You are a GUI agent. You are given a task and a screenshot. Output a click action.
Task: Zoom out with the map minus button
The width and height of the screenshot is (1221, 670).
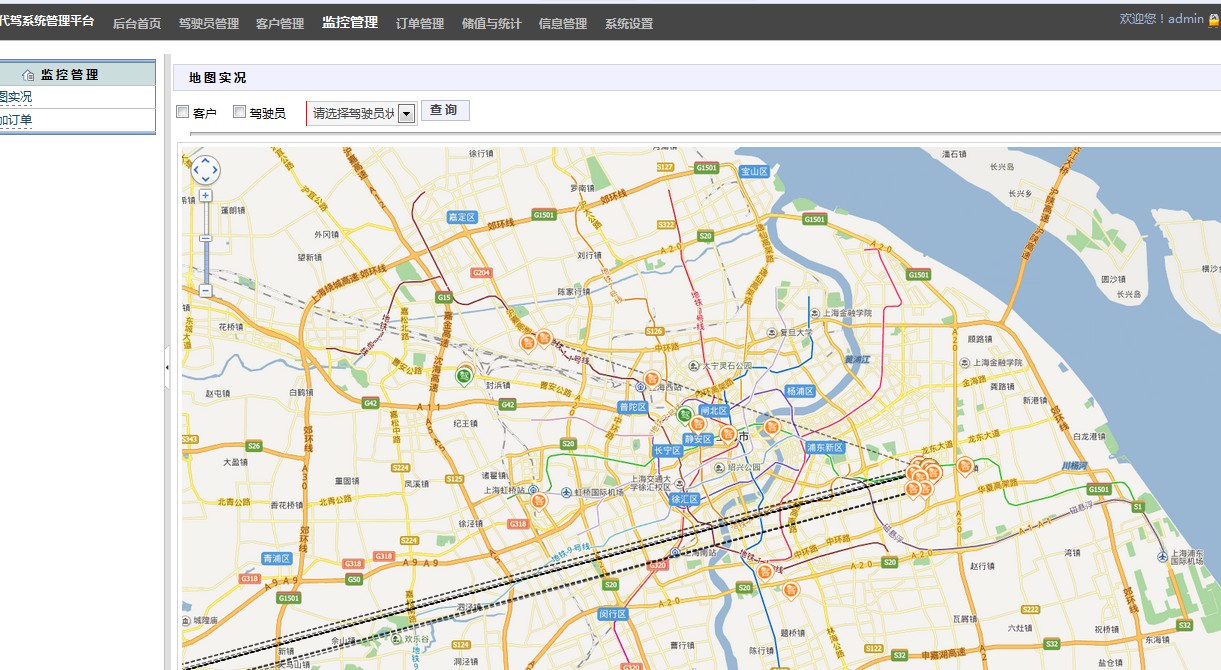[x=205, y=290]
